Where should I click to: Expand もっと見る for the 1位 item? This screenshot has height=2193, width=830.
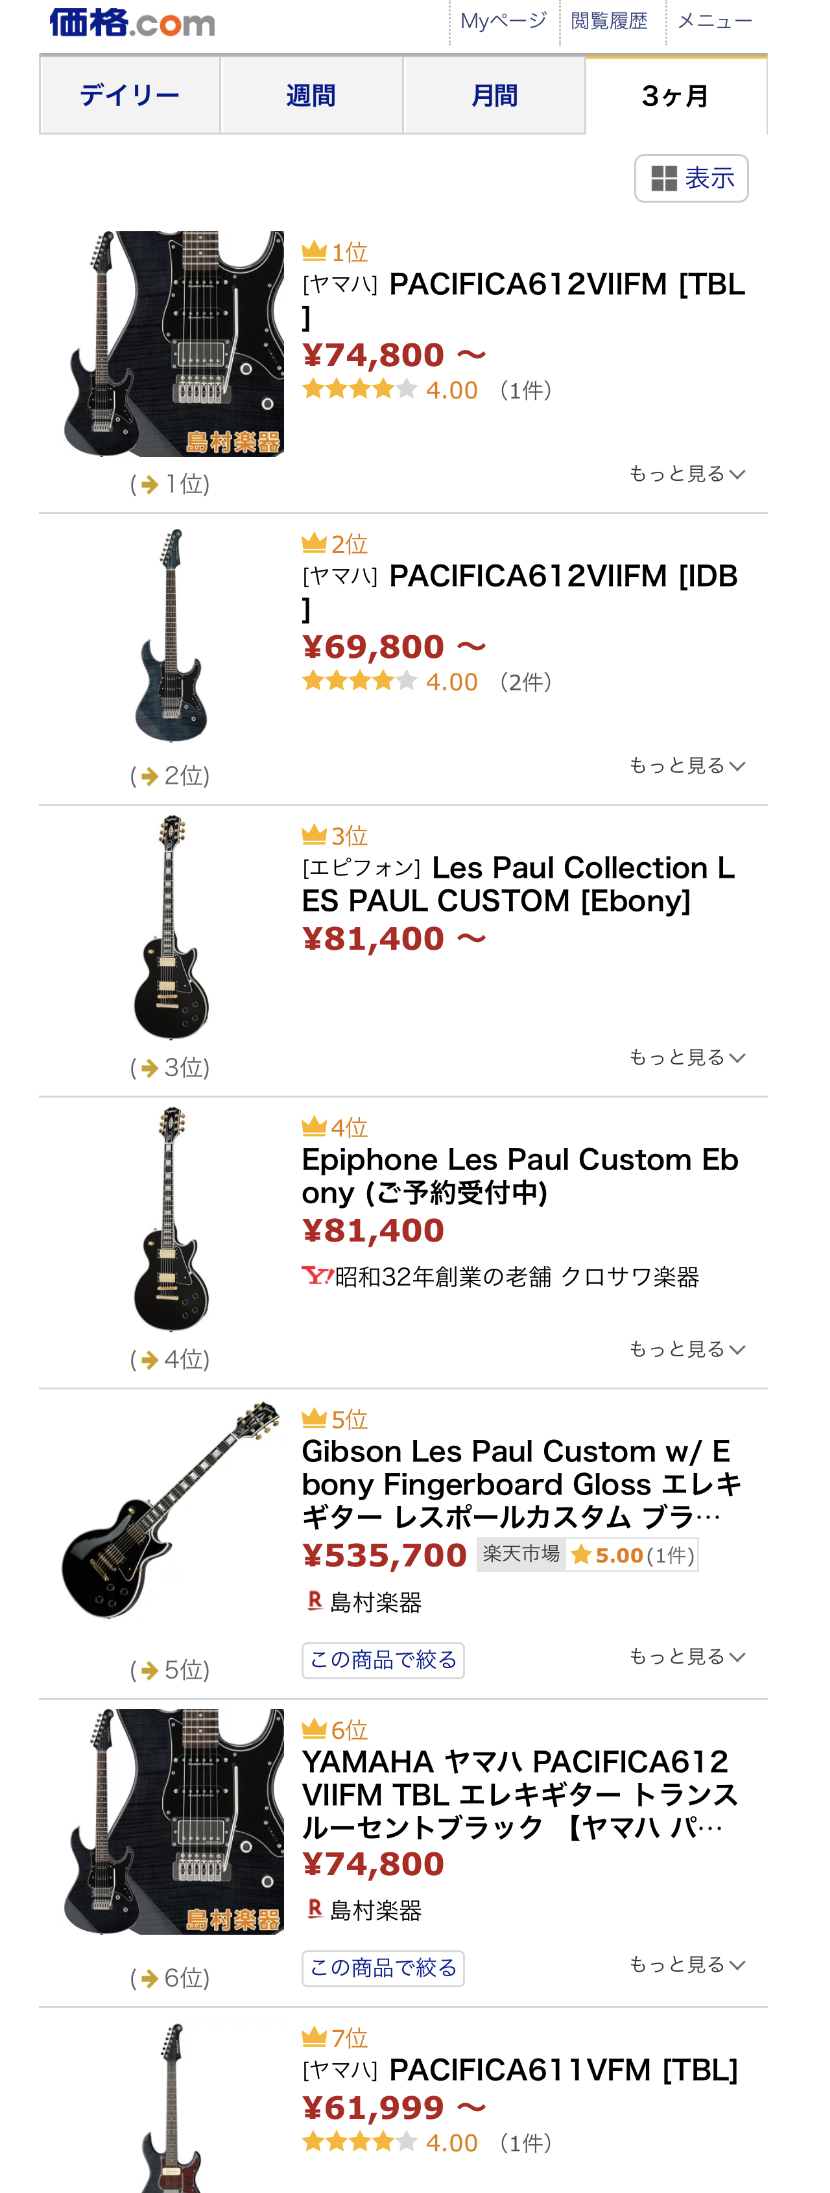(x=687, y=474)
